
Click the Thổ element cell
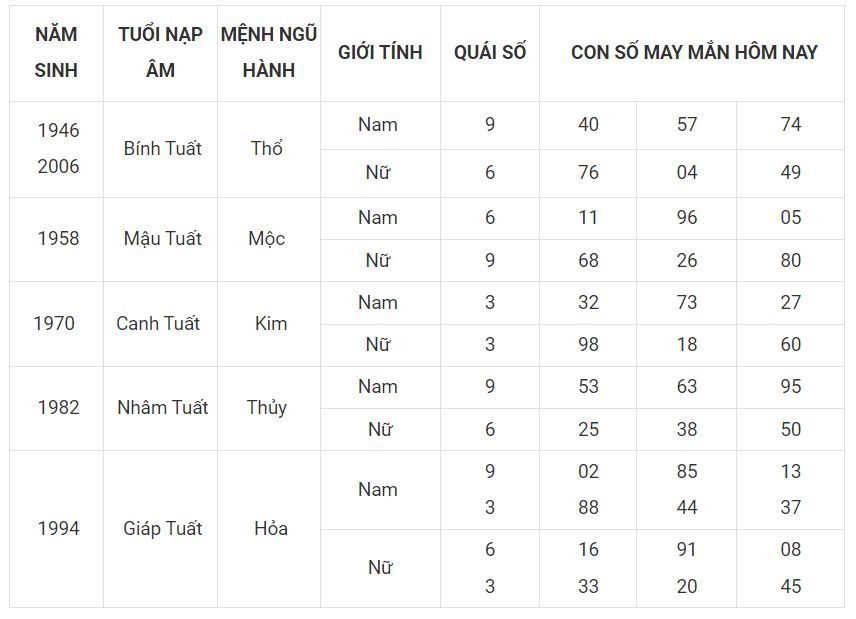[267, 148]
